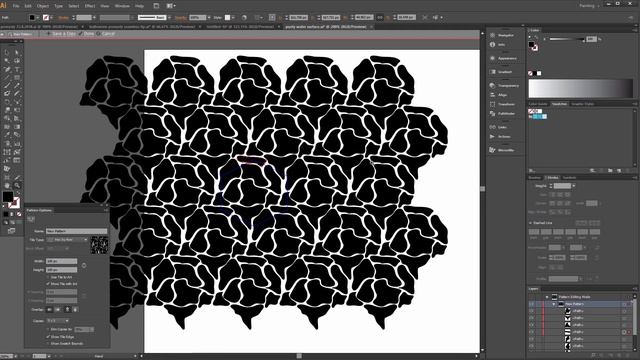Click the exit pattern editing back arrow
The image size is (640, 360).
(3, 34)
